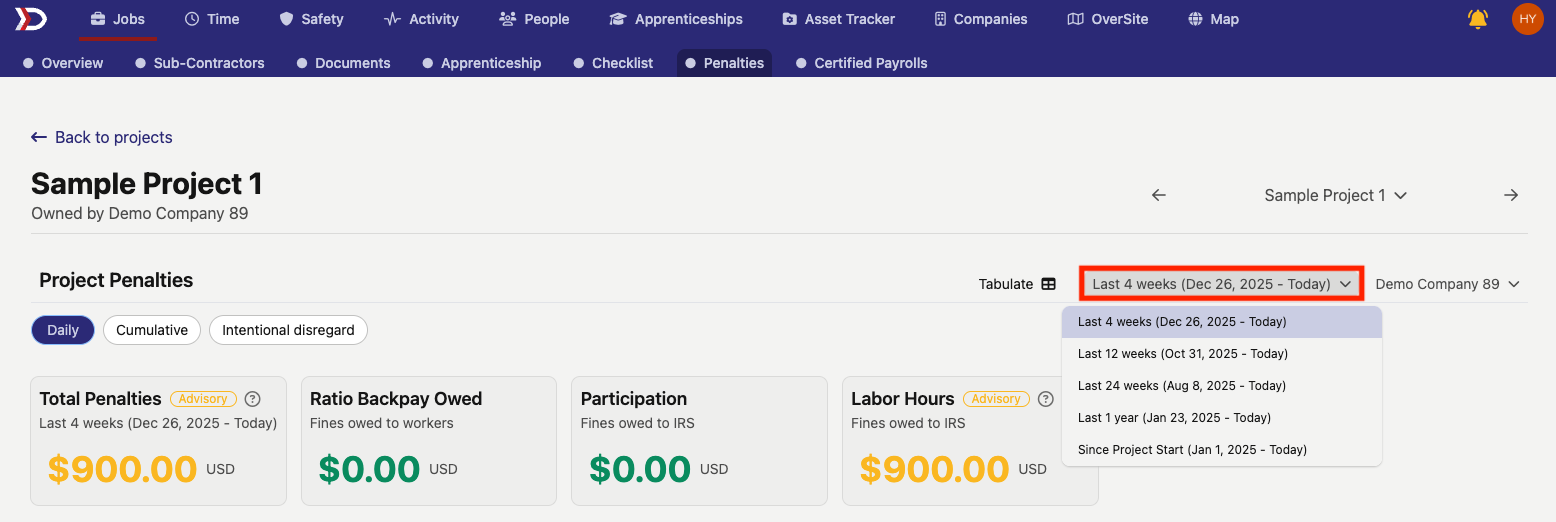Click the help icon beside Total Penalties

click(253, 399)
